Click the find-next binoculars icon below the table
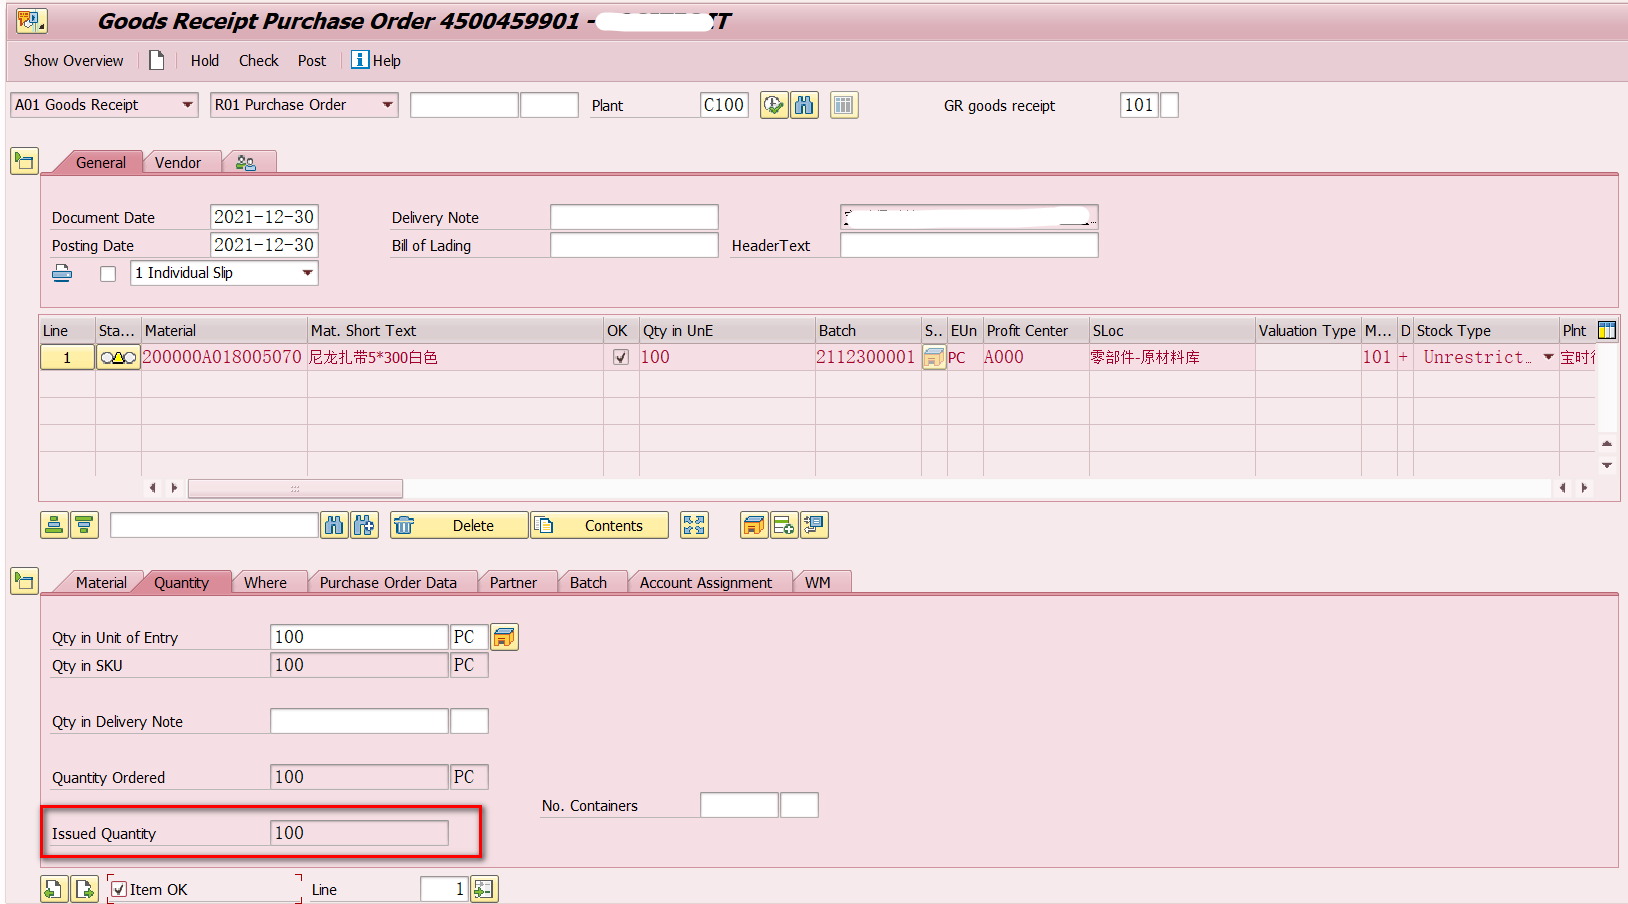1628x904 pixels. 366,525
